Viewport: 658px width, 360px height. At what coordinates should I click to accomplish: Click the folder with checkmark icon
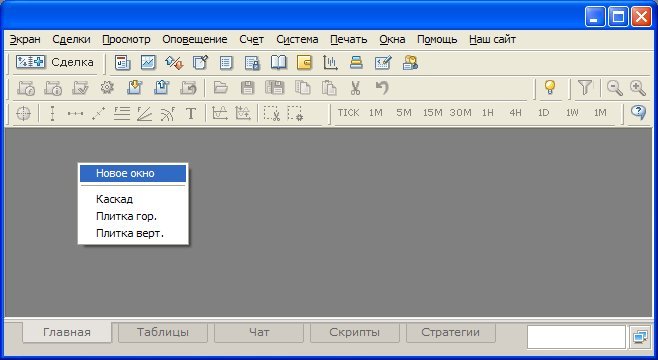(x=80, y=88)
